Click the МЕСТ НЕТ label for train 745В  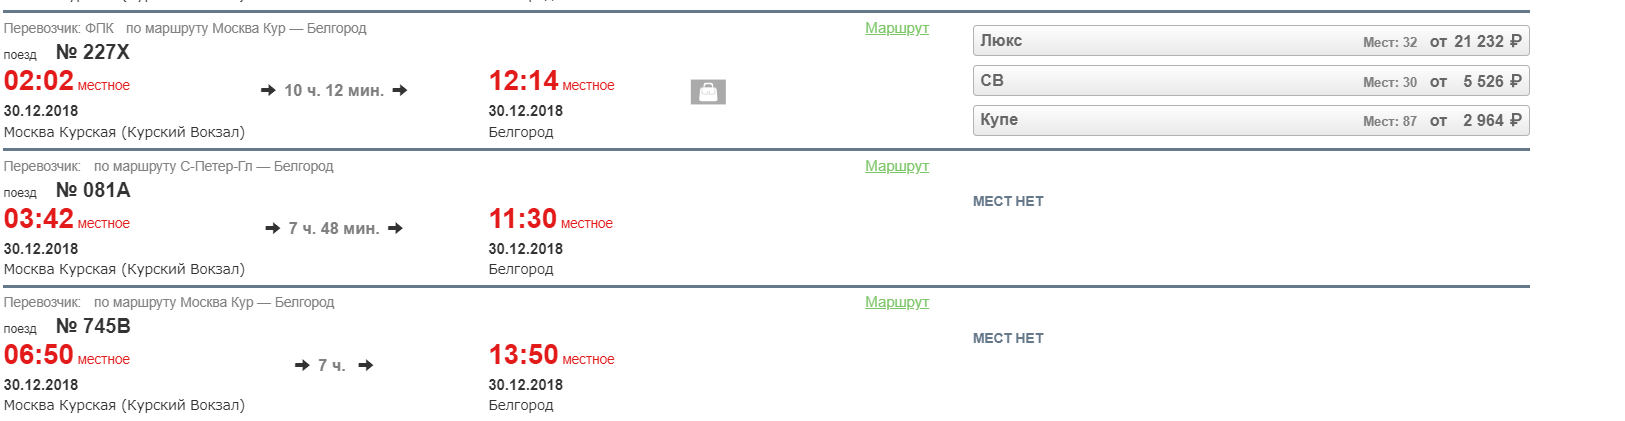click(x=1008, y=338)
